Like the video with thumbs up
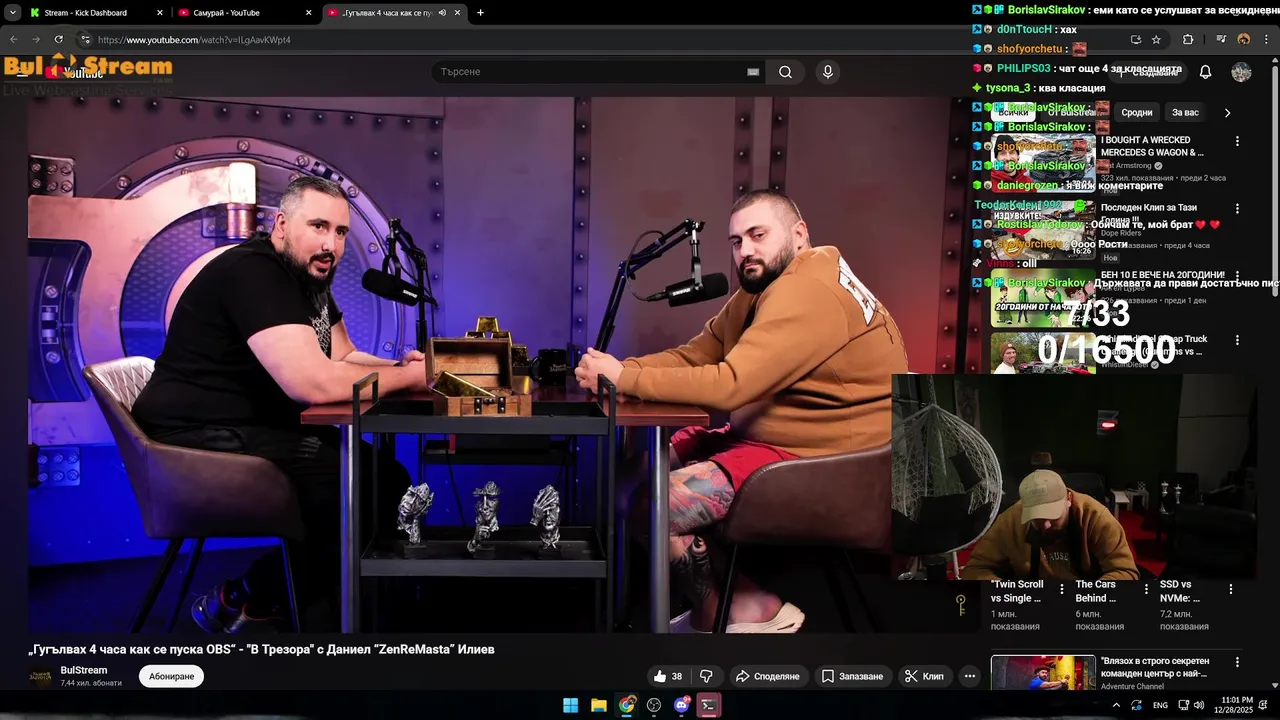The height and width of the screenshot is (720, 1280). (668, 676)
